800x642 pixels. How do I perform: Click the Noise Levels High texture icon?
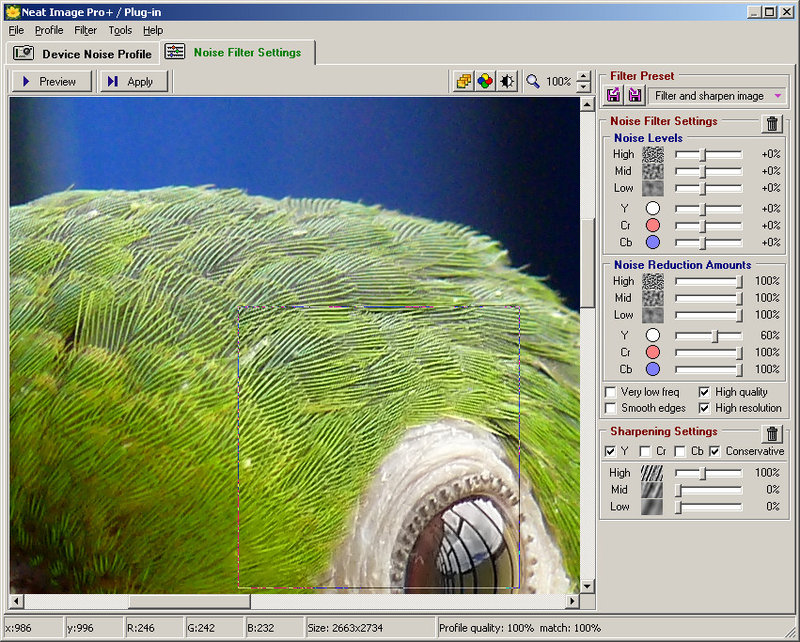pos(653,154)
